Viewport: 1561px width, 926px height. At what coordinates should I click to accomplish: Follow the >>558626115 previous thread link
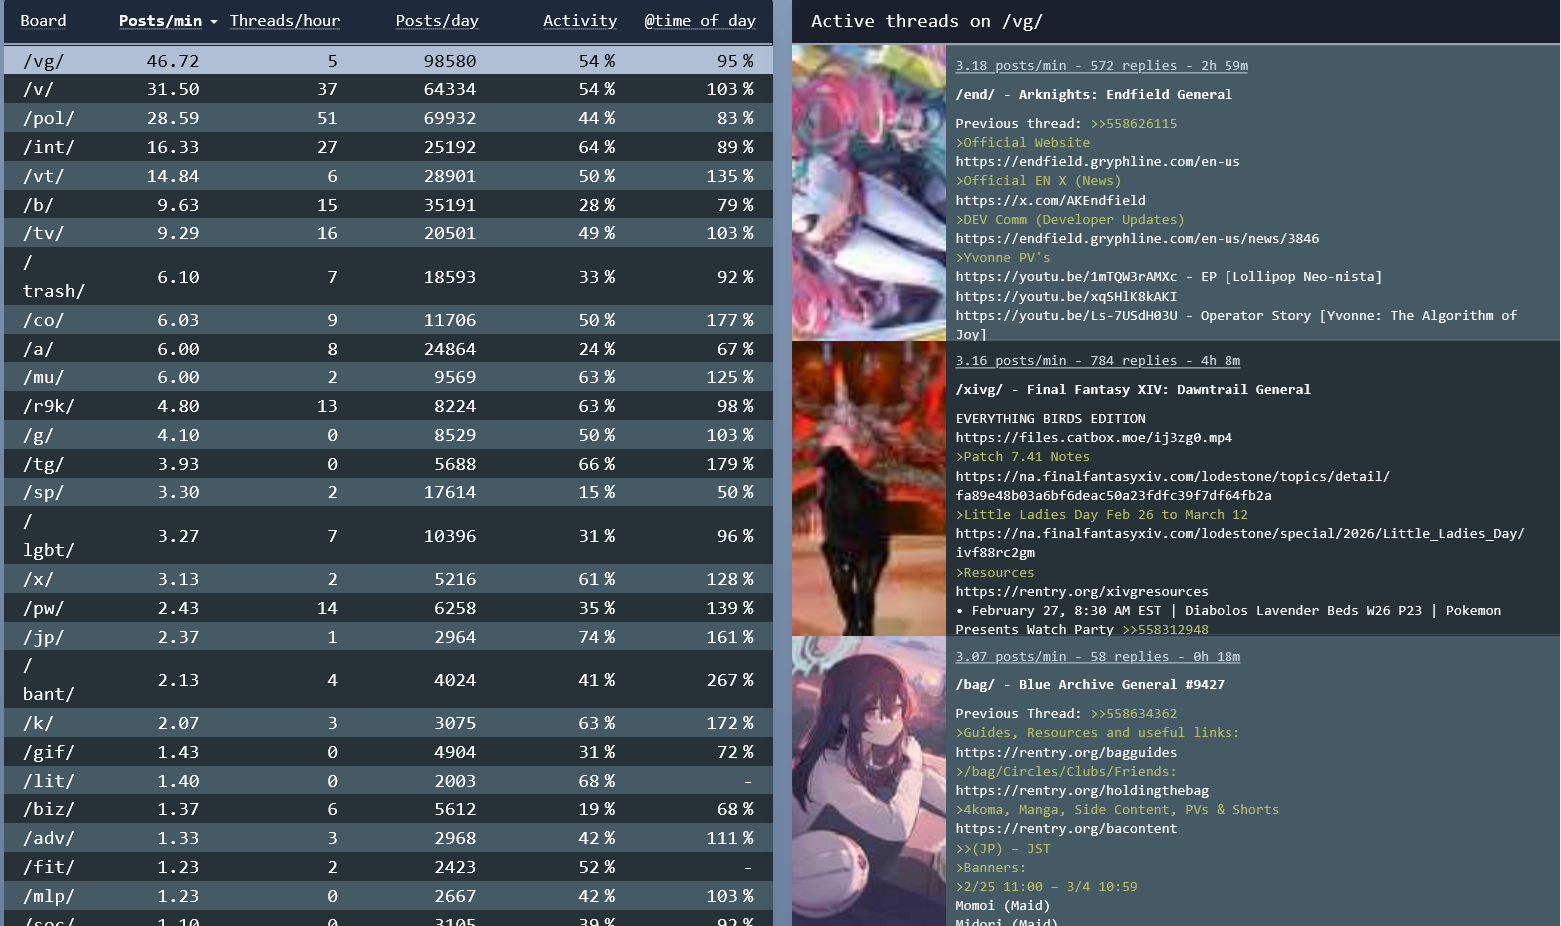(x=1134, y=124)
